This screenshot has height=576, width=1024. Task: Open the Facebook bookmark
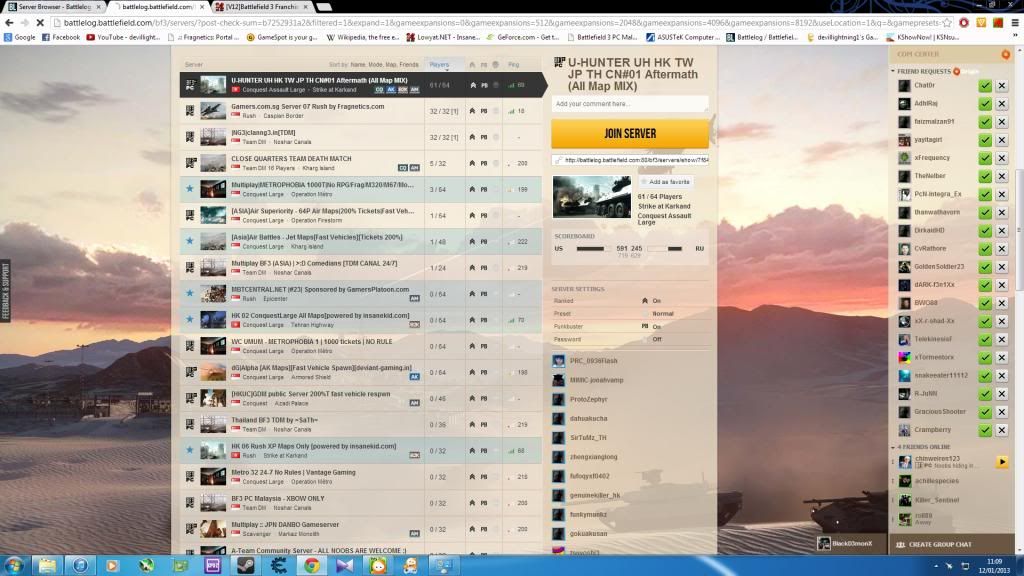pos(61,37)
